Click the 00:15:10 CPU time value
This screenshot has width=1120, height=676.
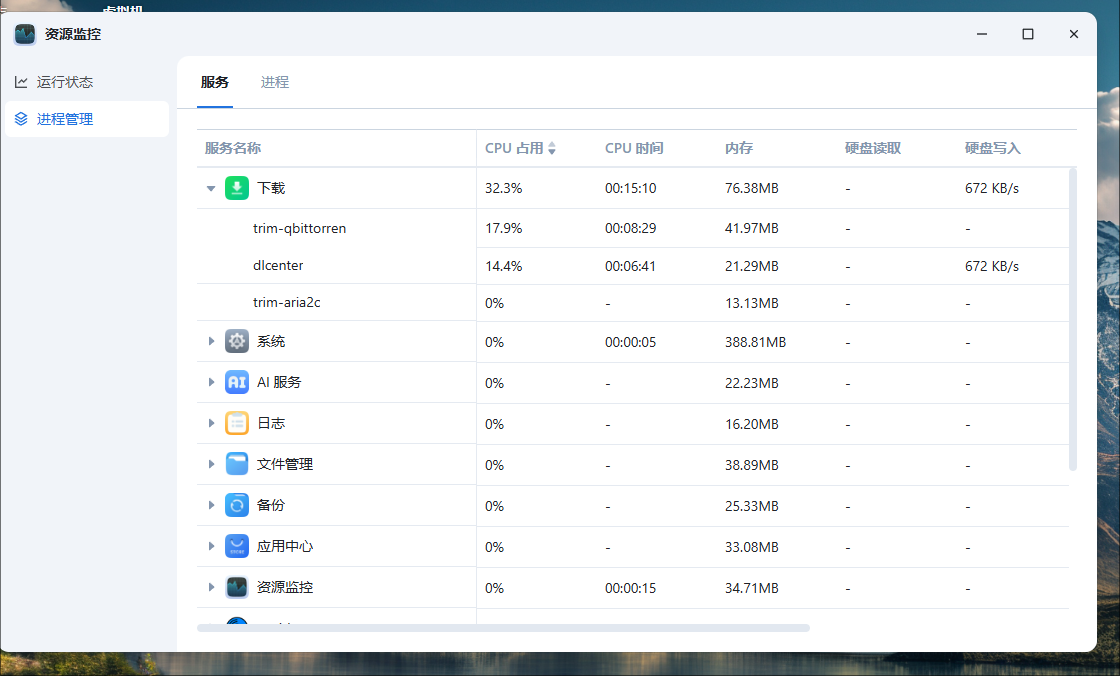630,188
